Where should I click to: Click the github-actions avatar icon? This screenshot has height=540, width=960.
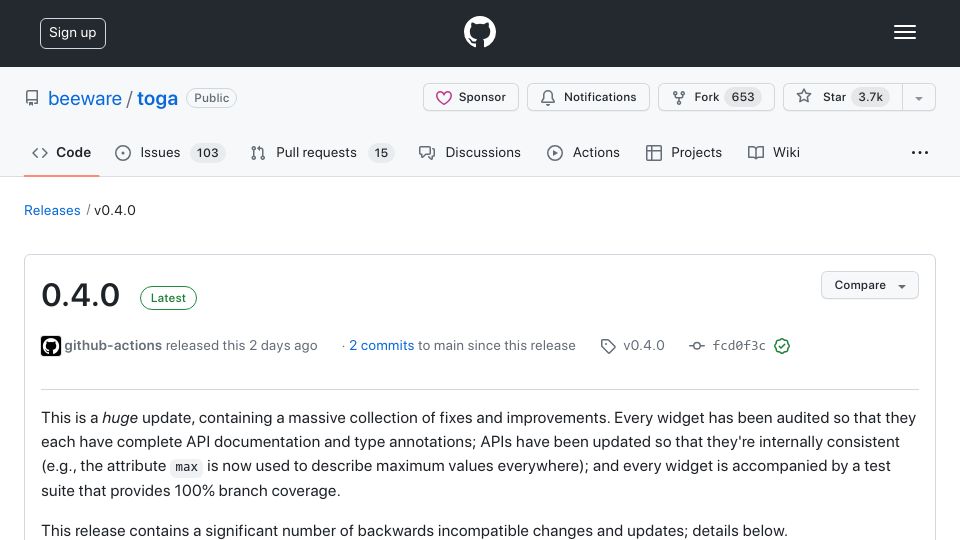coord(51,346)
